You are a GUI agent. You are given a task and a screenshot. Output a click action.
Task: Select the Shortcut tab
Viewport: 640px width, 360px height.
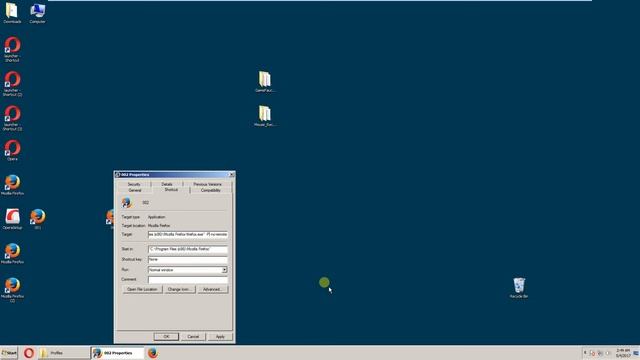(171, 190)
